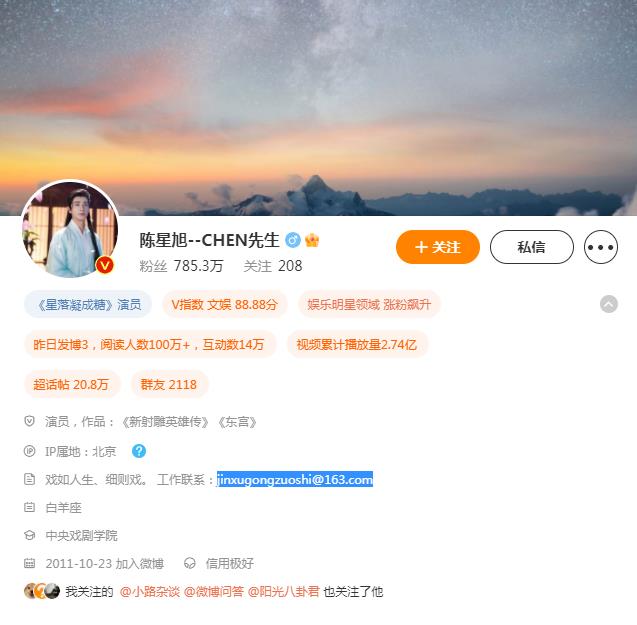
Task: Click the crown membership badge icon
Action: point(312,240)
